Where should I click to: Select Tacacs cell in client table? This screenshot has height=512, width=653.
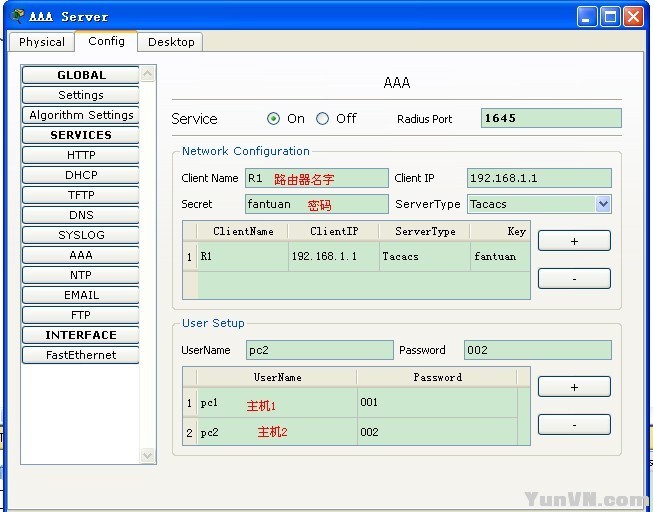(425, 256)
